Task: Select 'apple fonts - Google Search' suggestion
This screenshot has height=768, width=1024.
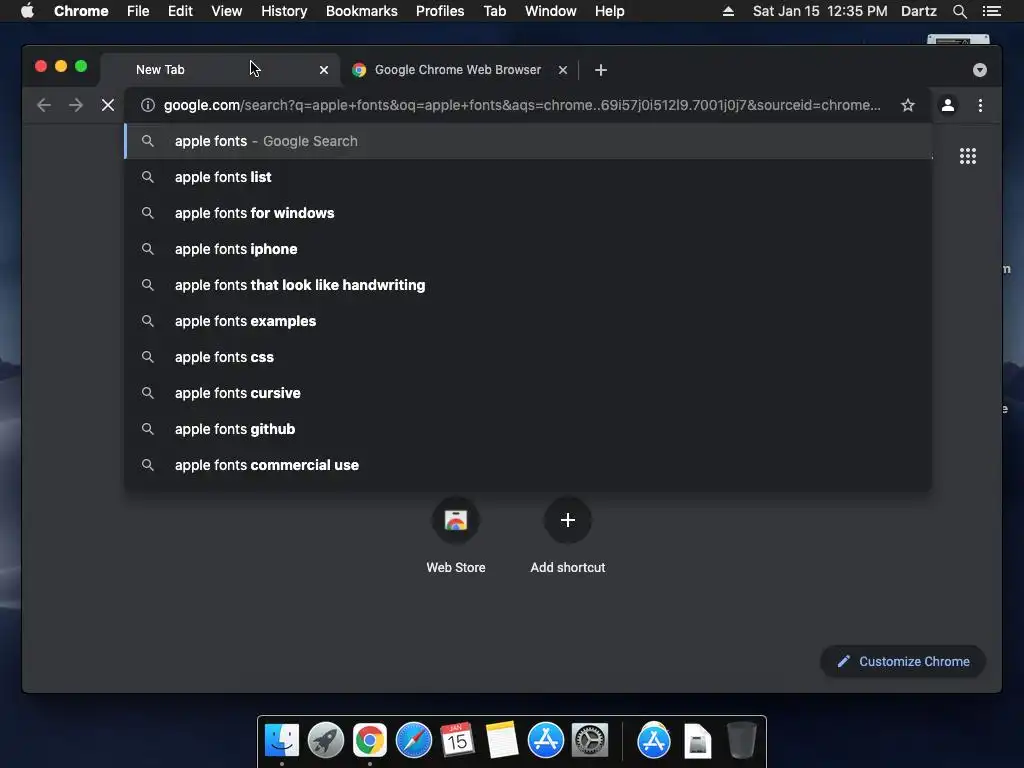Action: pyautogui.click(x=528, y=141)
